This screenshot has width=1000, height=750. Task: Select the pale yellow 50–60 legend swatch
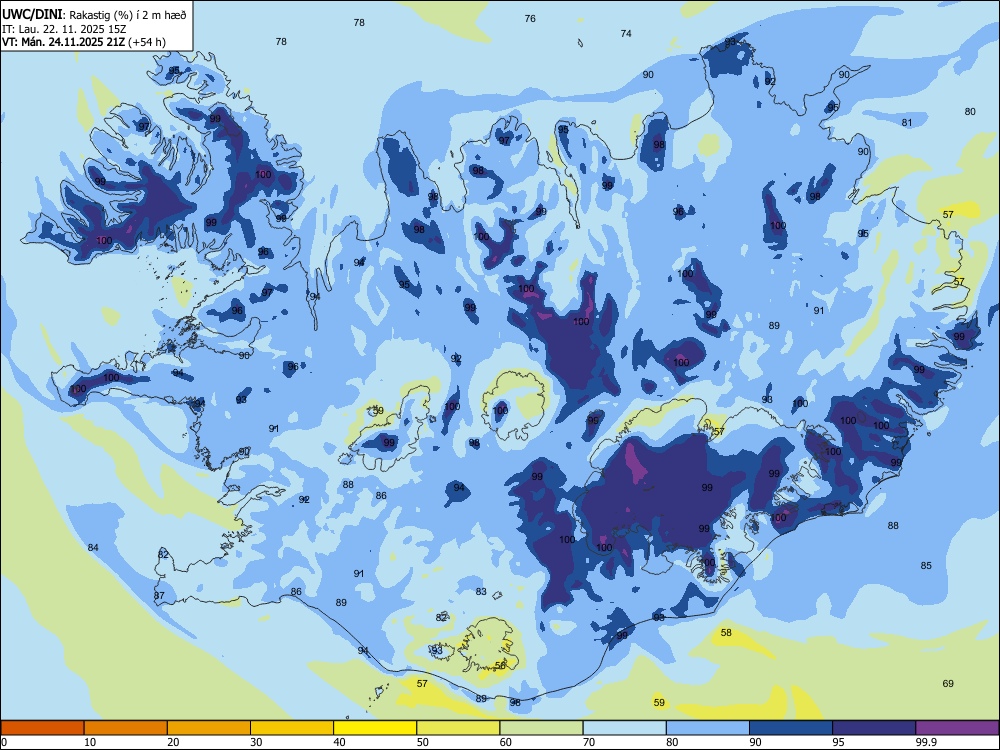(x=458, y=728)
